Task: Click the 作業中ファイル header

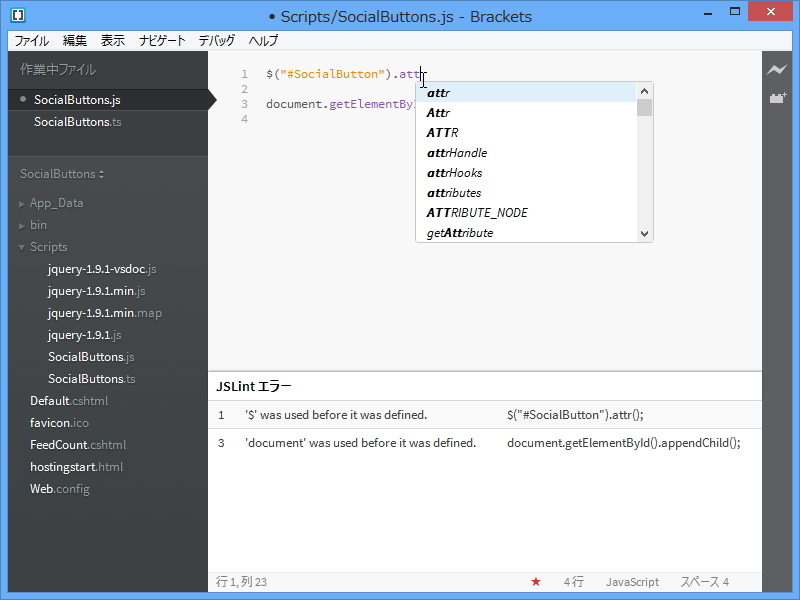Action: tap(58, 69)
